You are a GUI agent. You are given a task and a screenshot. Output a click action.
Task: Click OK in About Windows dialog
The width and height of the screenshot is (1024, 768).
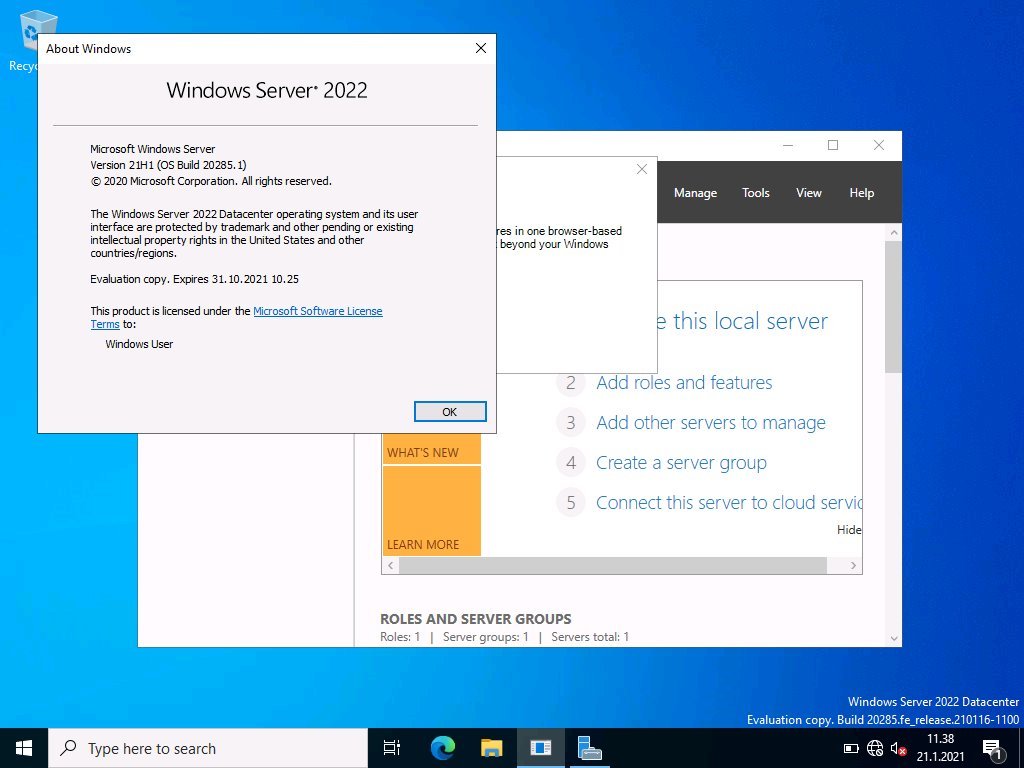(x=450, y=411)
